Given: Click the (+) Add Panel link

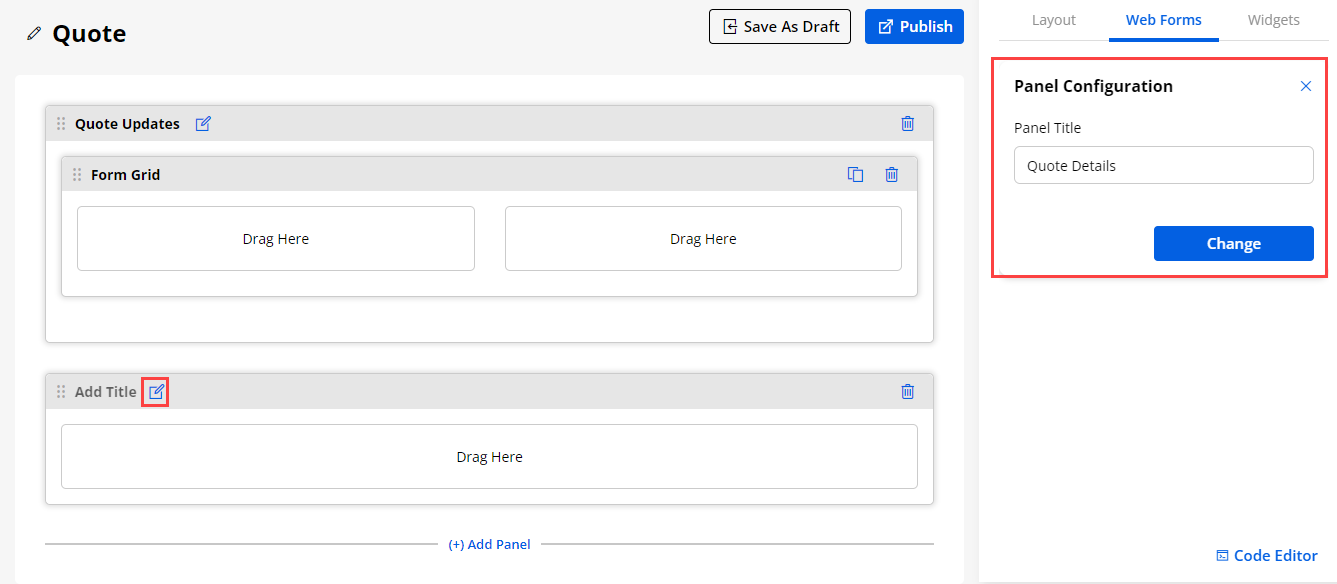Looking at the screenshot, I should (489, 545).
